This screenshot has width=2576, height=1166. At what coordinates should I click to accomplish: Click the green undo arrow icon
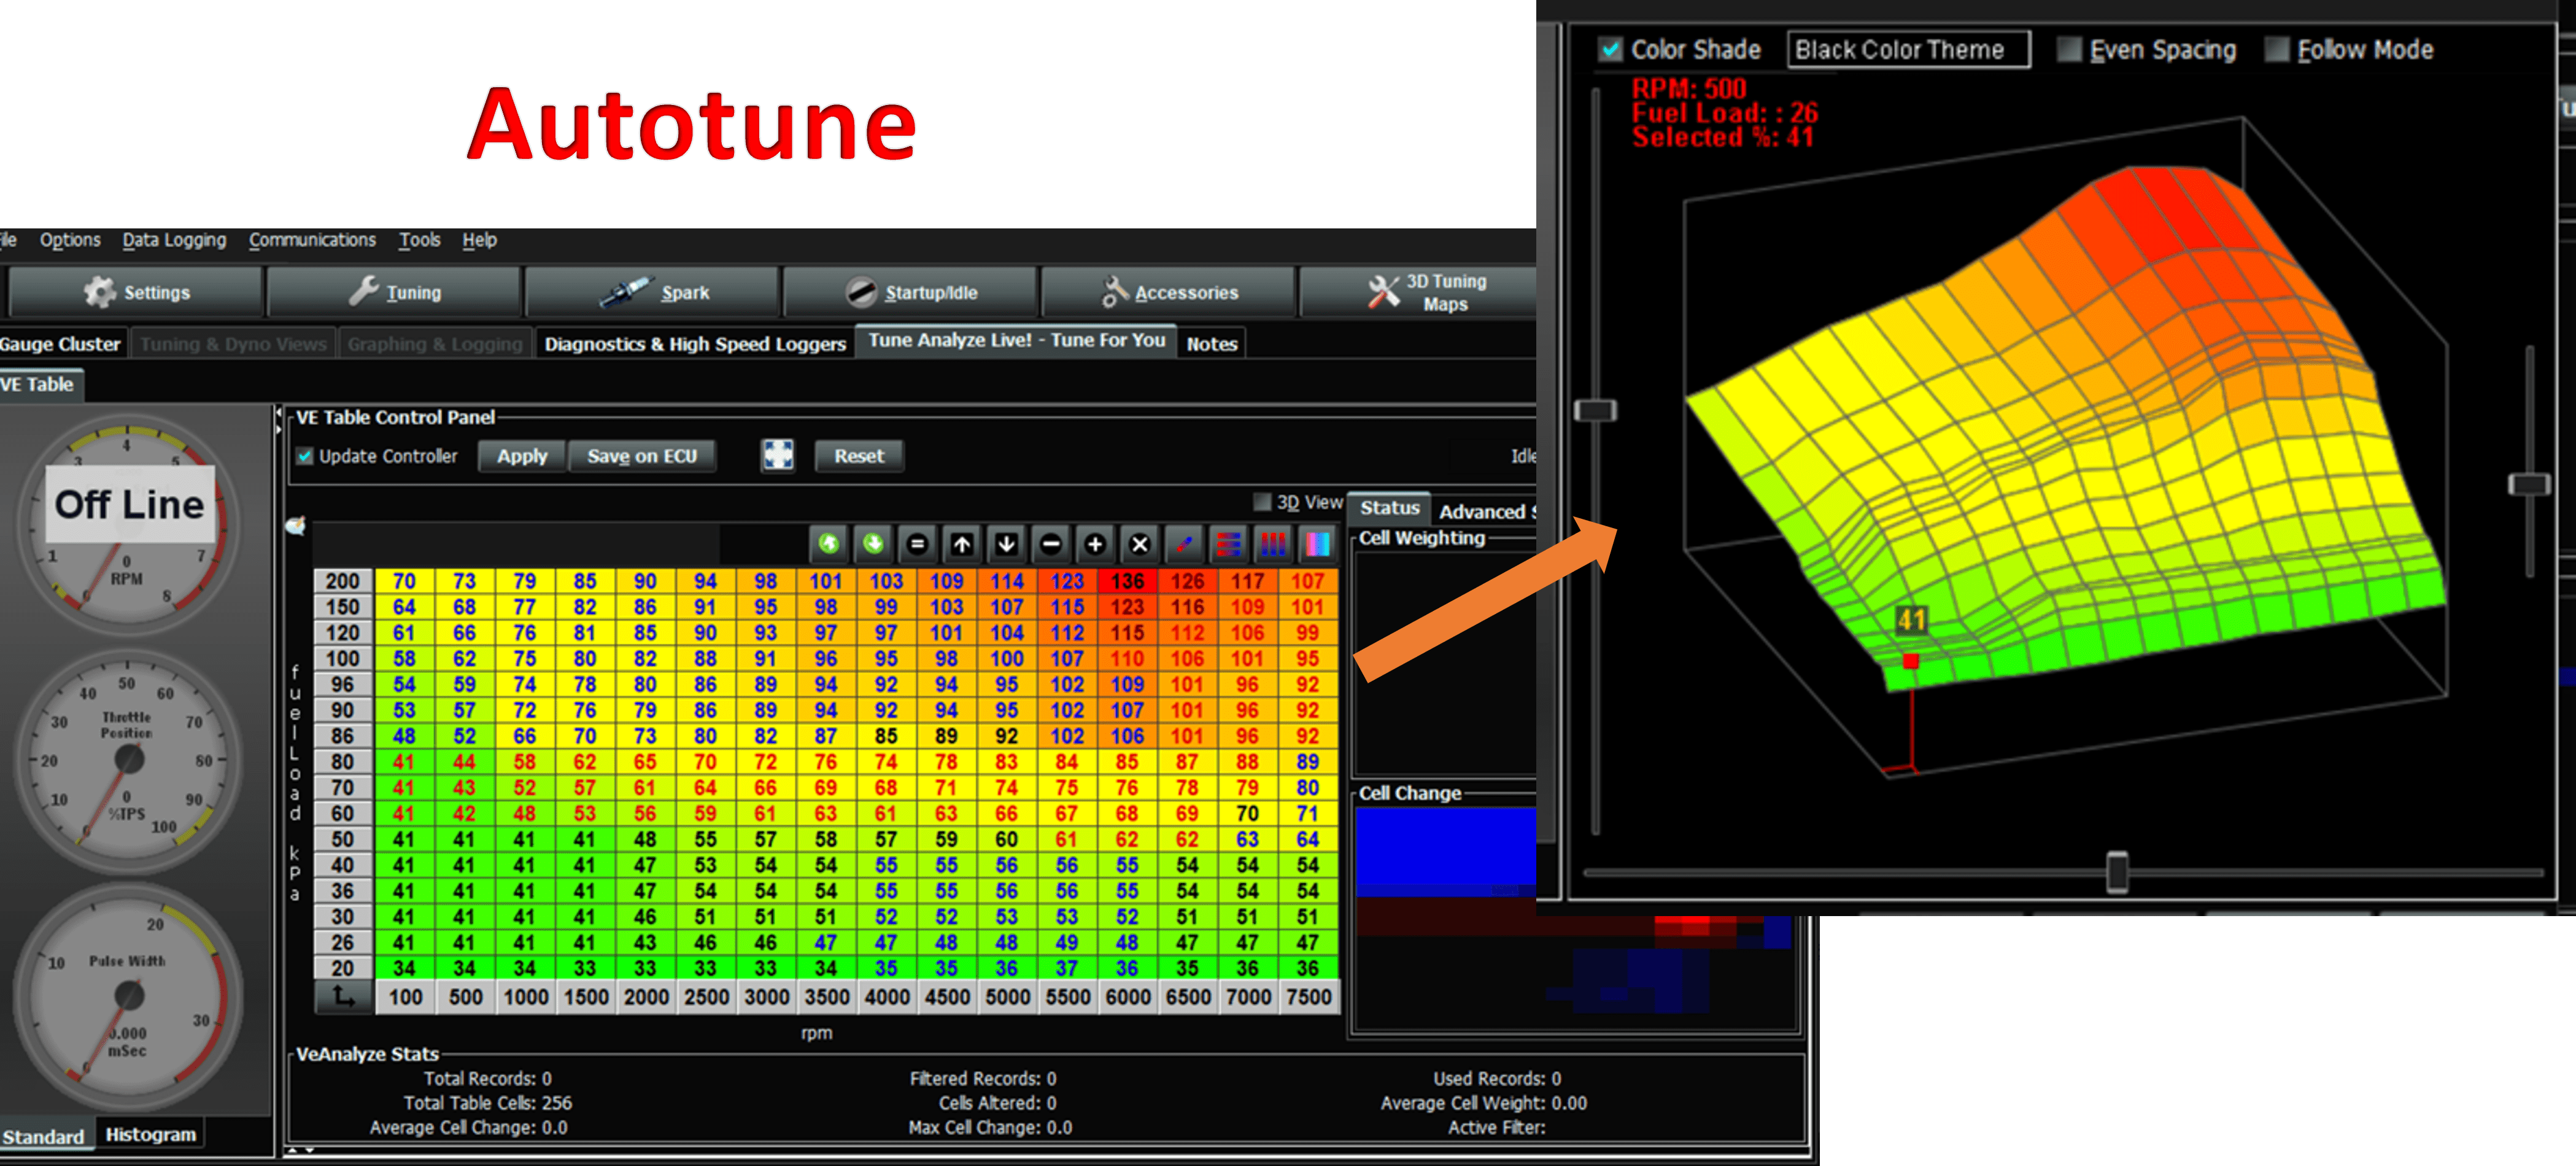[x=829, y=544]
